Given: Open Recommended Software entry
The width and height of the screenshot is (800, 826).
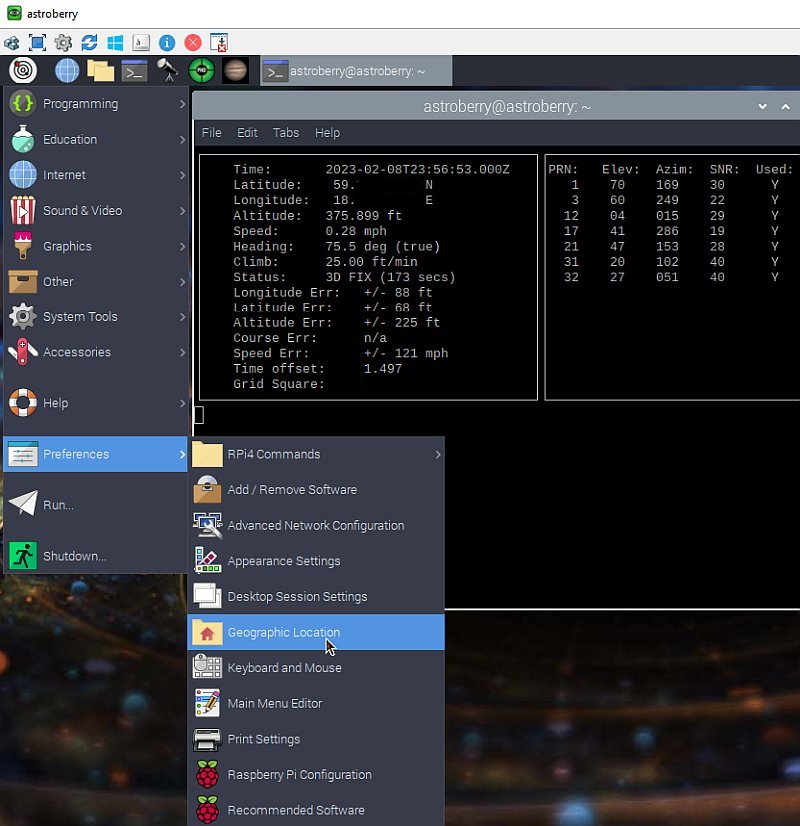Looking at the screenshot, I should pos(316,810).
